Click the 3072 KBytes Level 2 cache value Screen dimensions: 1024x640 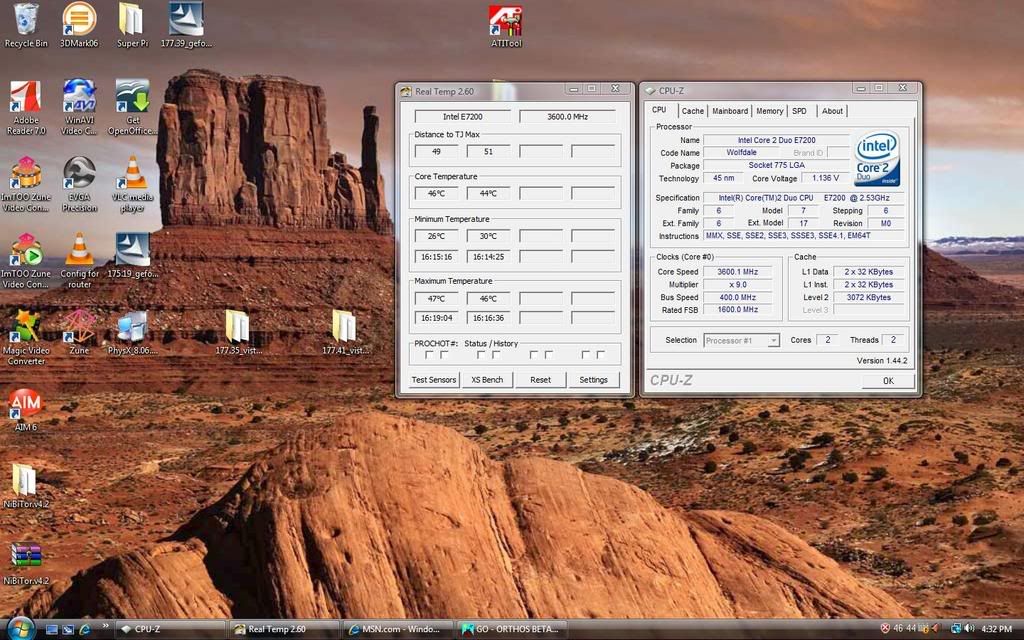pyautogui.click(x=869, y=297)
